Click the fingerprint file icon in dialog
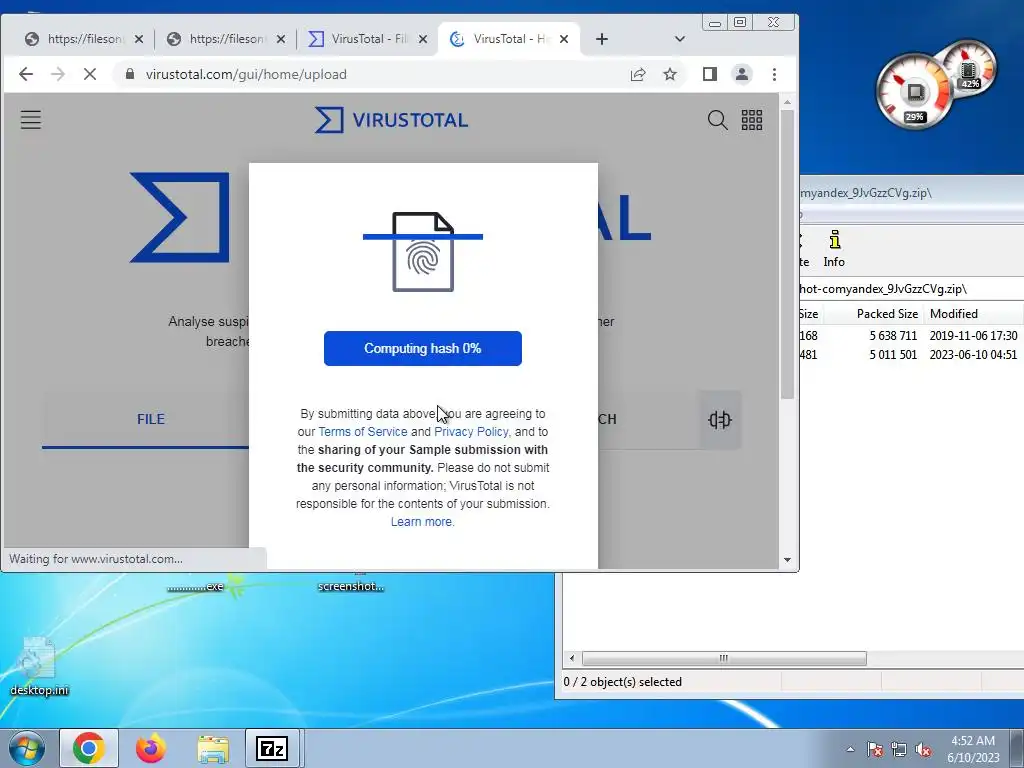The height and width of the screenshot is (768, 1024). 423,252
